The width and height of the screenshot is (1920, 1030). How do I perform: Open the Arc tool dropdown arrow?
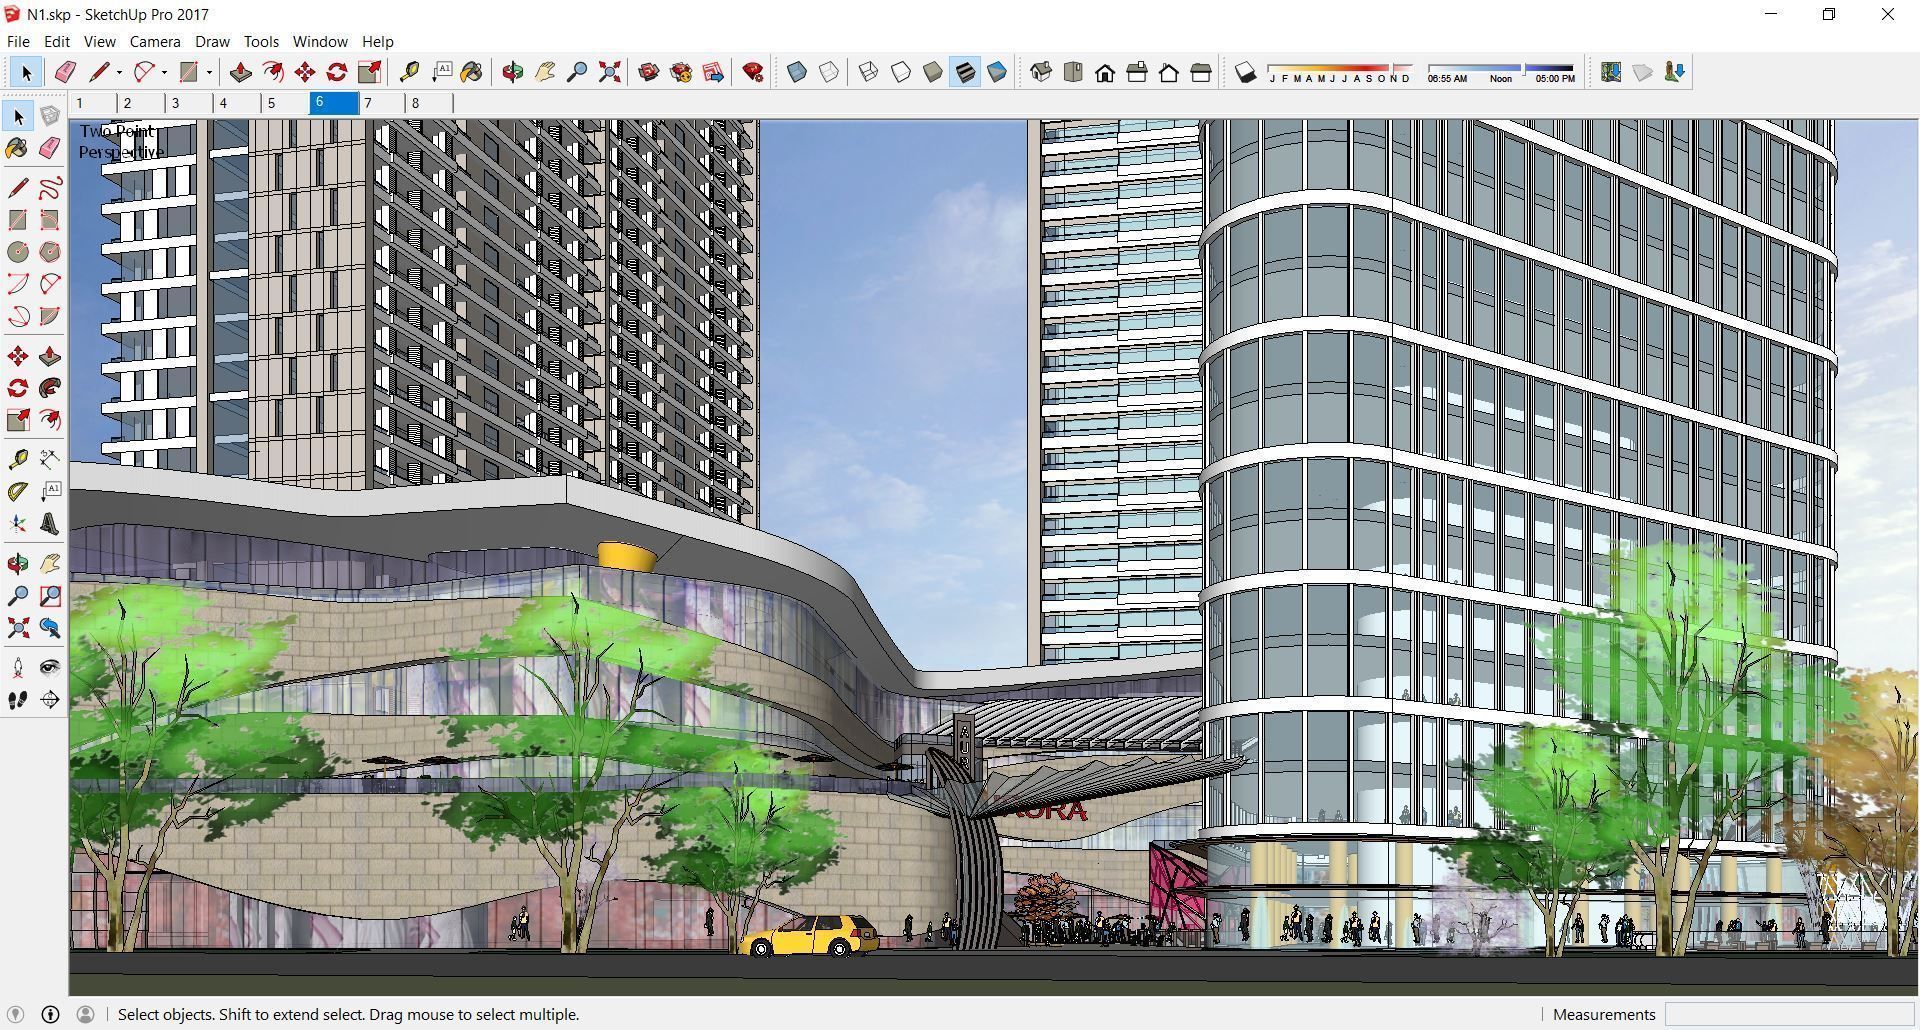pos(164,72)
